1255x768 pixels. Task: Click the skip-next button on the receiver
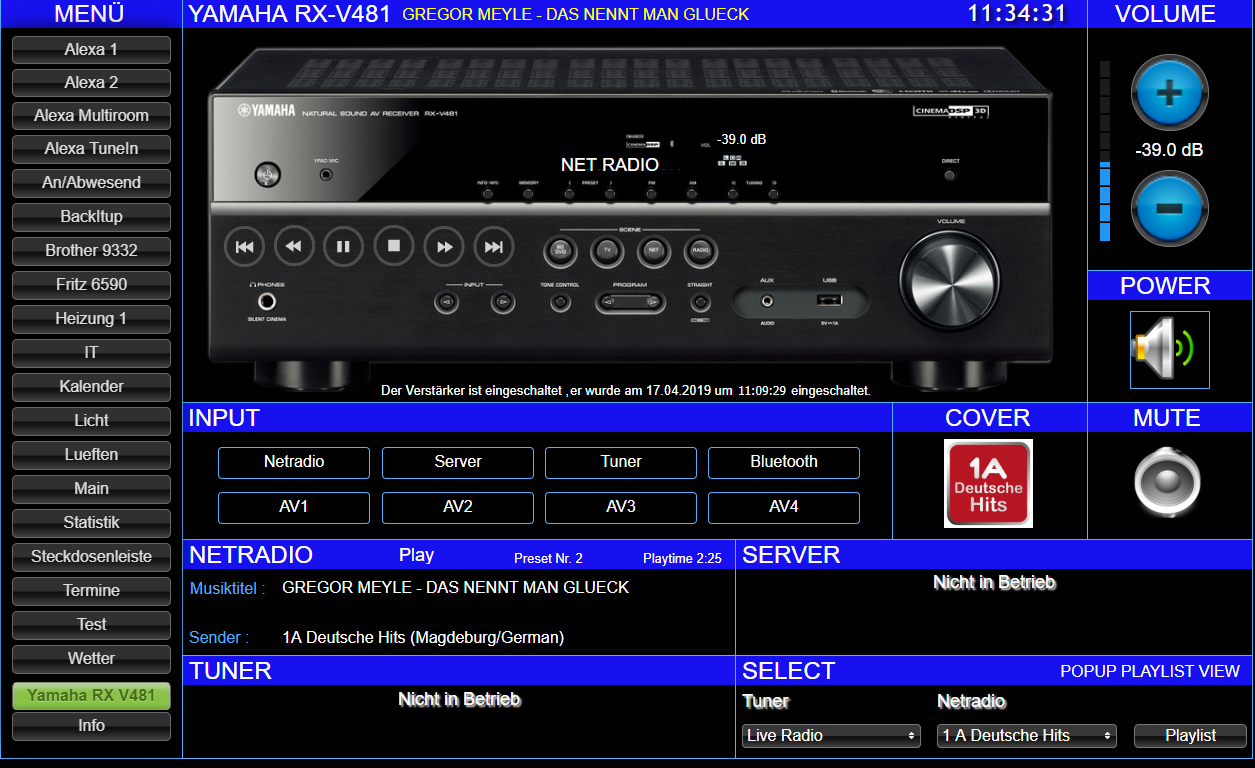pos(494,246)
